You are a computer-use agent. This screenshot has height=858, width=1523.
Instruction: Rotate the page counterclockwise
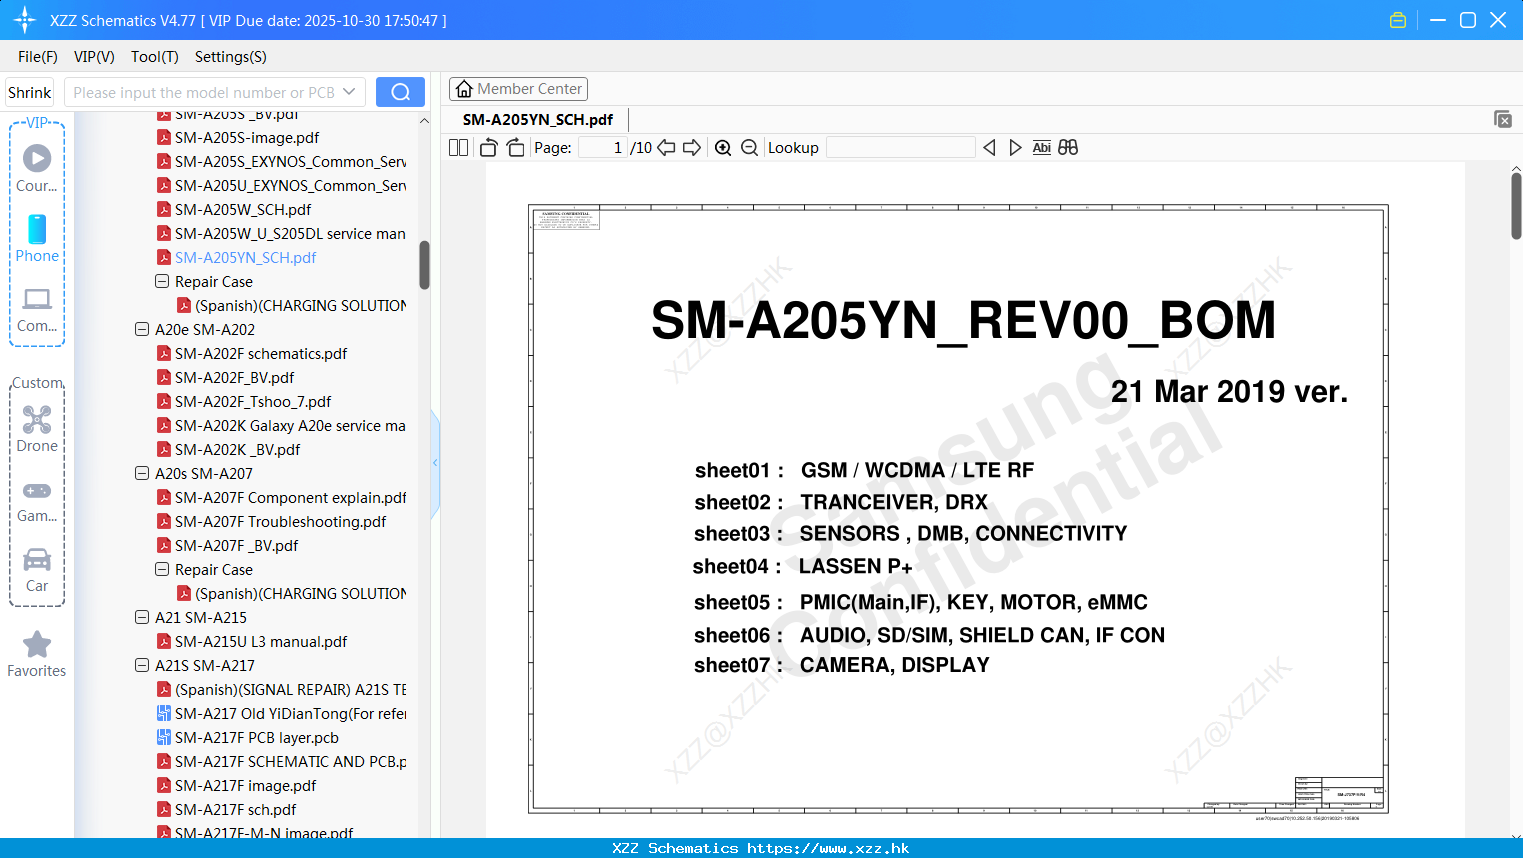coord(489,148)
